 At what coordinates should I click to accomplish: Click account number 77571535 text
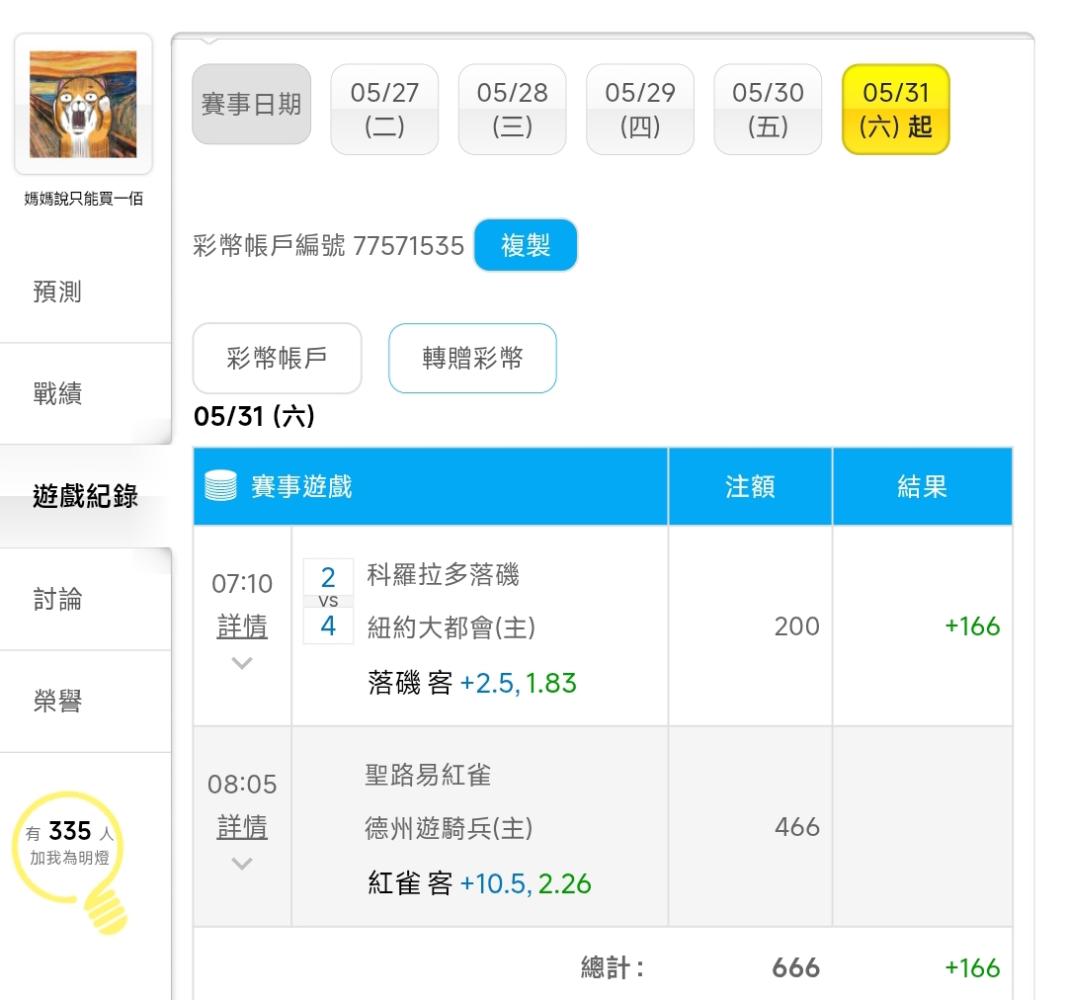408,246
